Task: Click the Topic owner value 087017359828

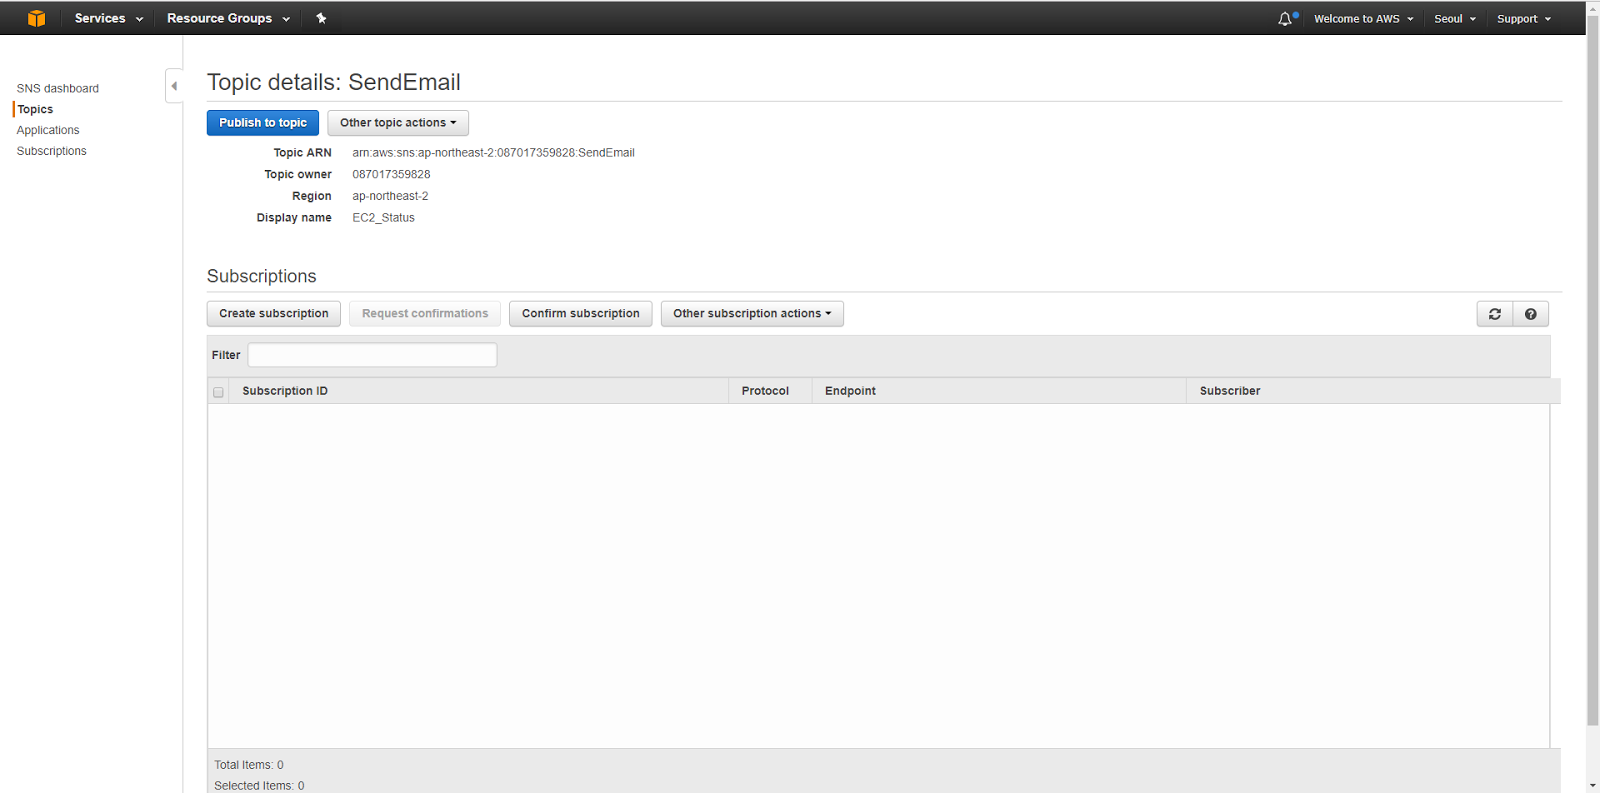Action: (x=391, y=174)
